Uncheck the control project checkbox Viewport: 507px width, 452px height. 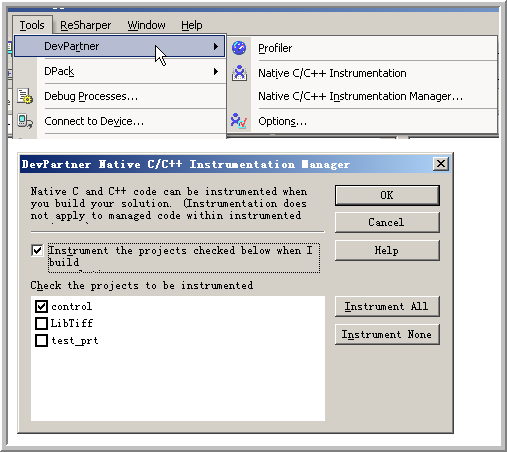tap(41, 306)
